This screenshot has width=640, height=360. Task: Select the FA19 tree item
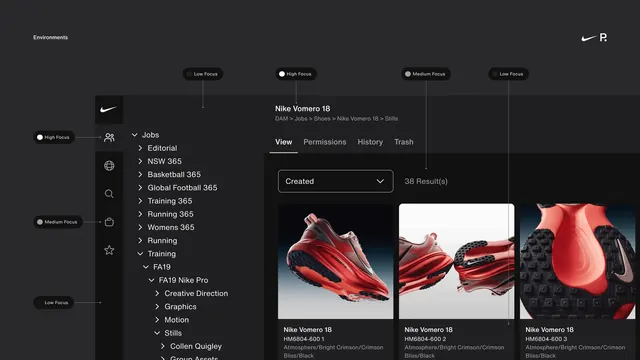point(162,267)
